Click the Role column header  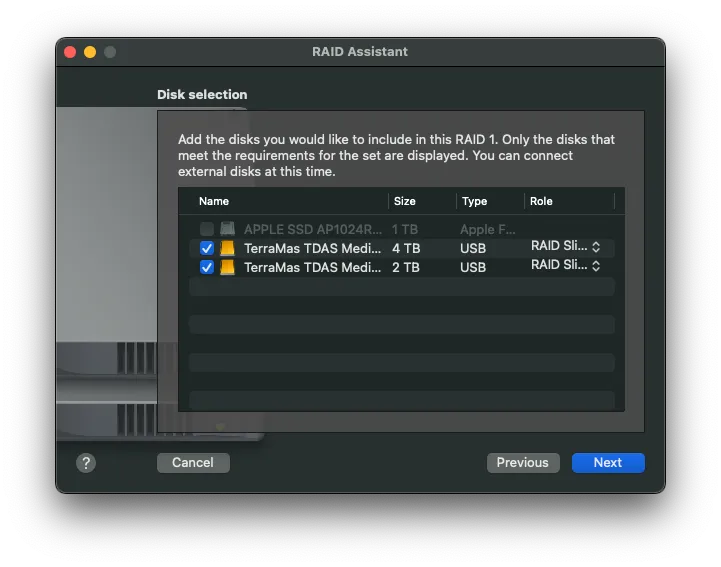click(x=541, y=201)
